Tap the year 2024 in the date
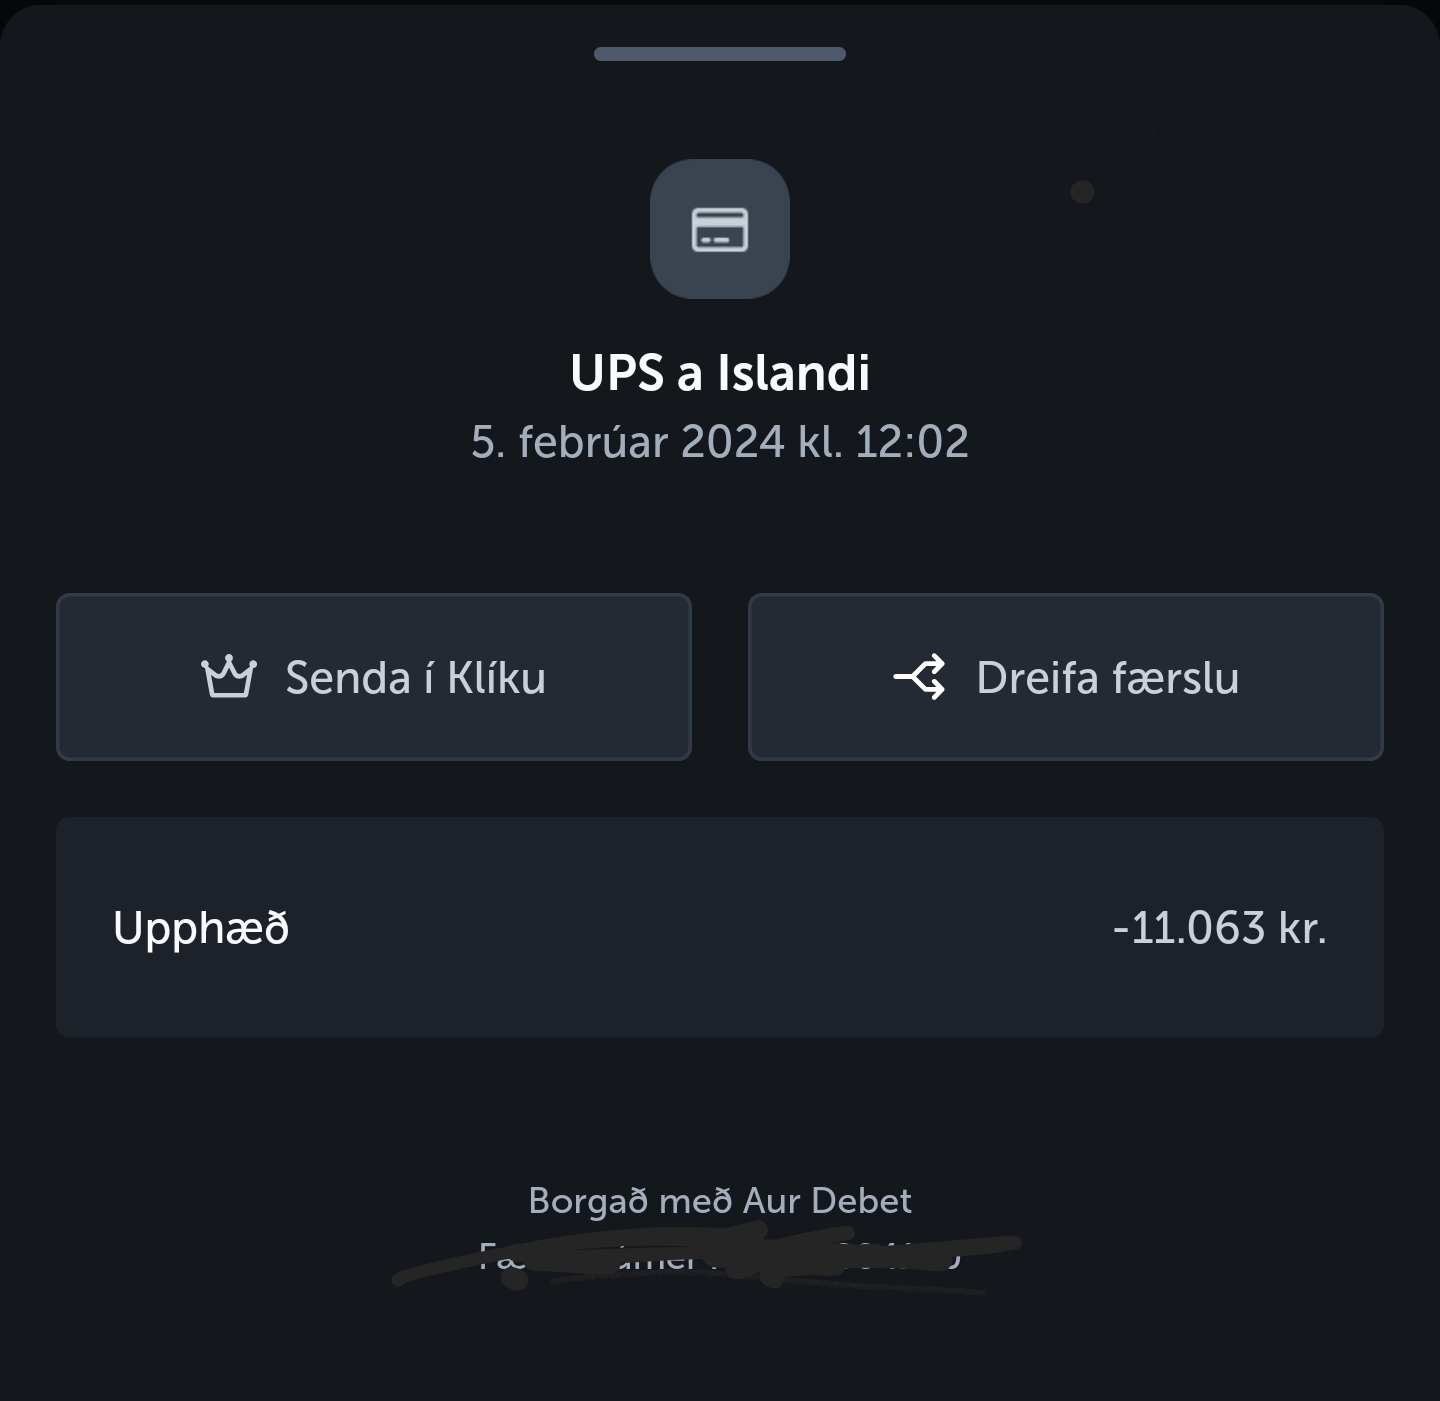 pos(732,441)
